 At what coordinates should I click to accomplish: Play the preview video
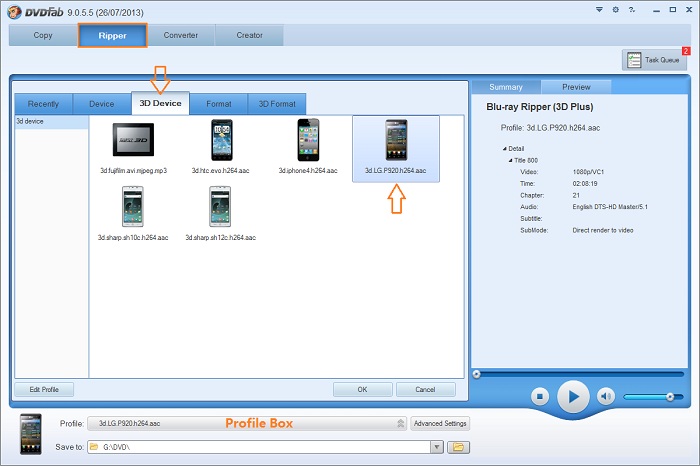click(x=573, y=396)
